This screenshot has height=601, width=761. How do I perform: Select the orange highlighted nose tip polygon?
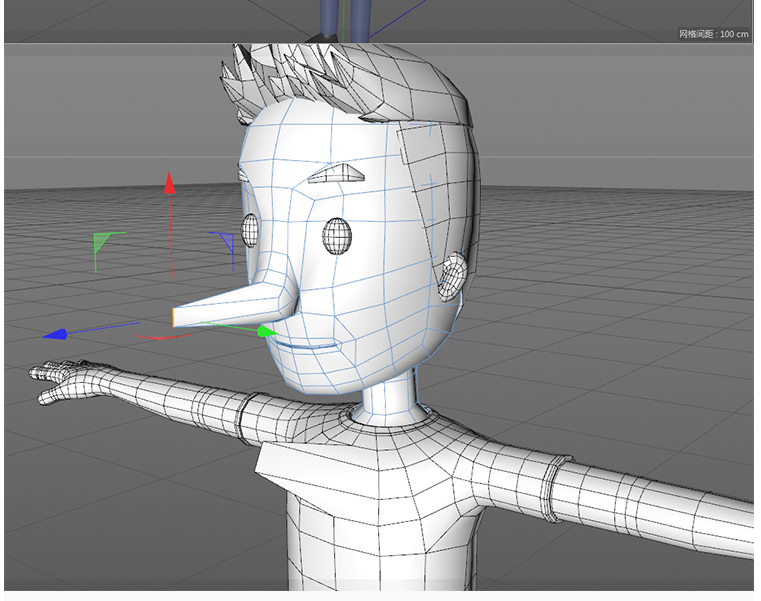click(x=175, y=317)
